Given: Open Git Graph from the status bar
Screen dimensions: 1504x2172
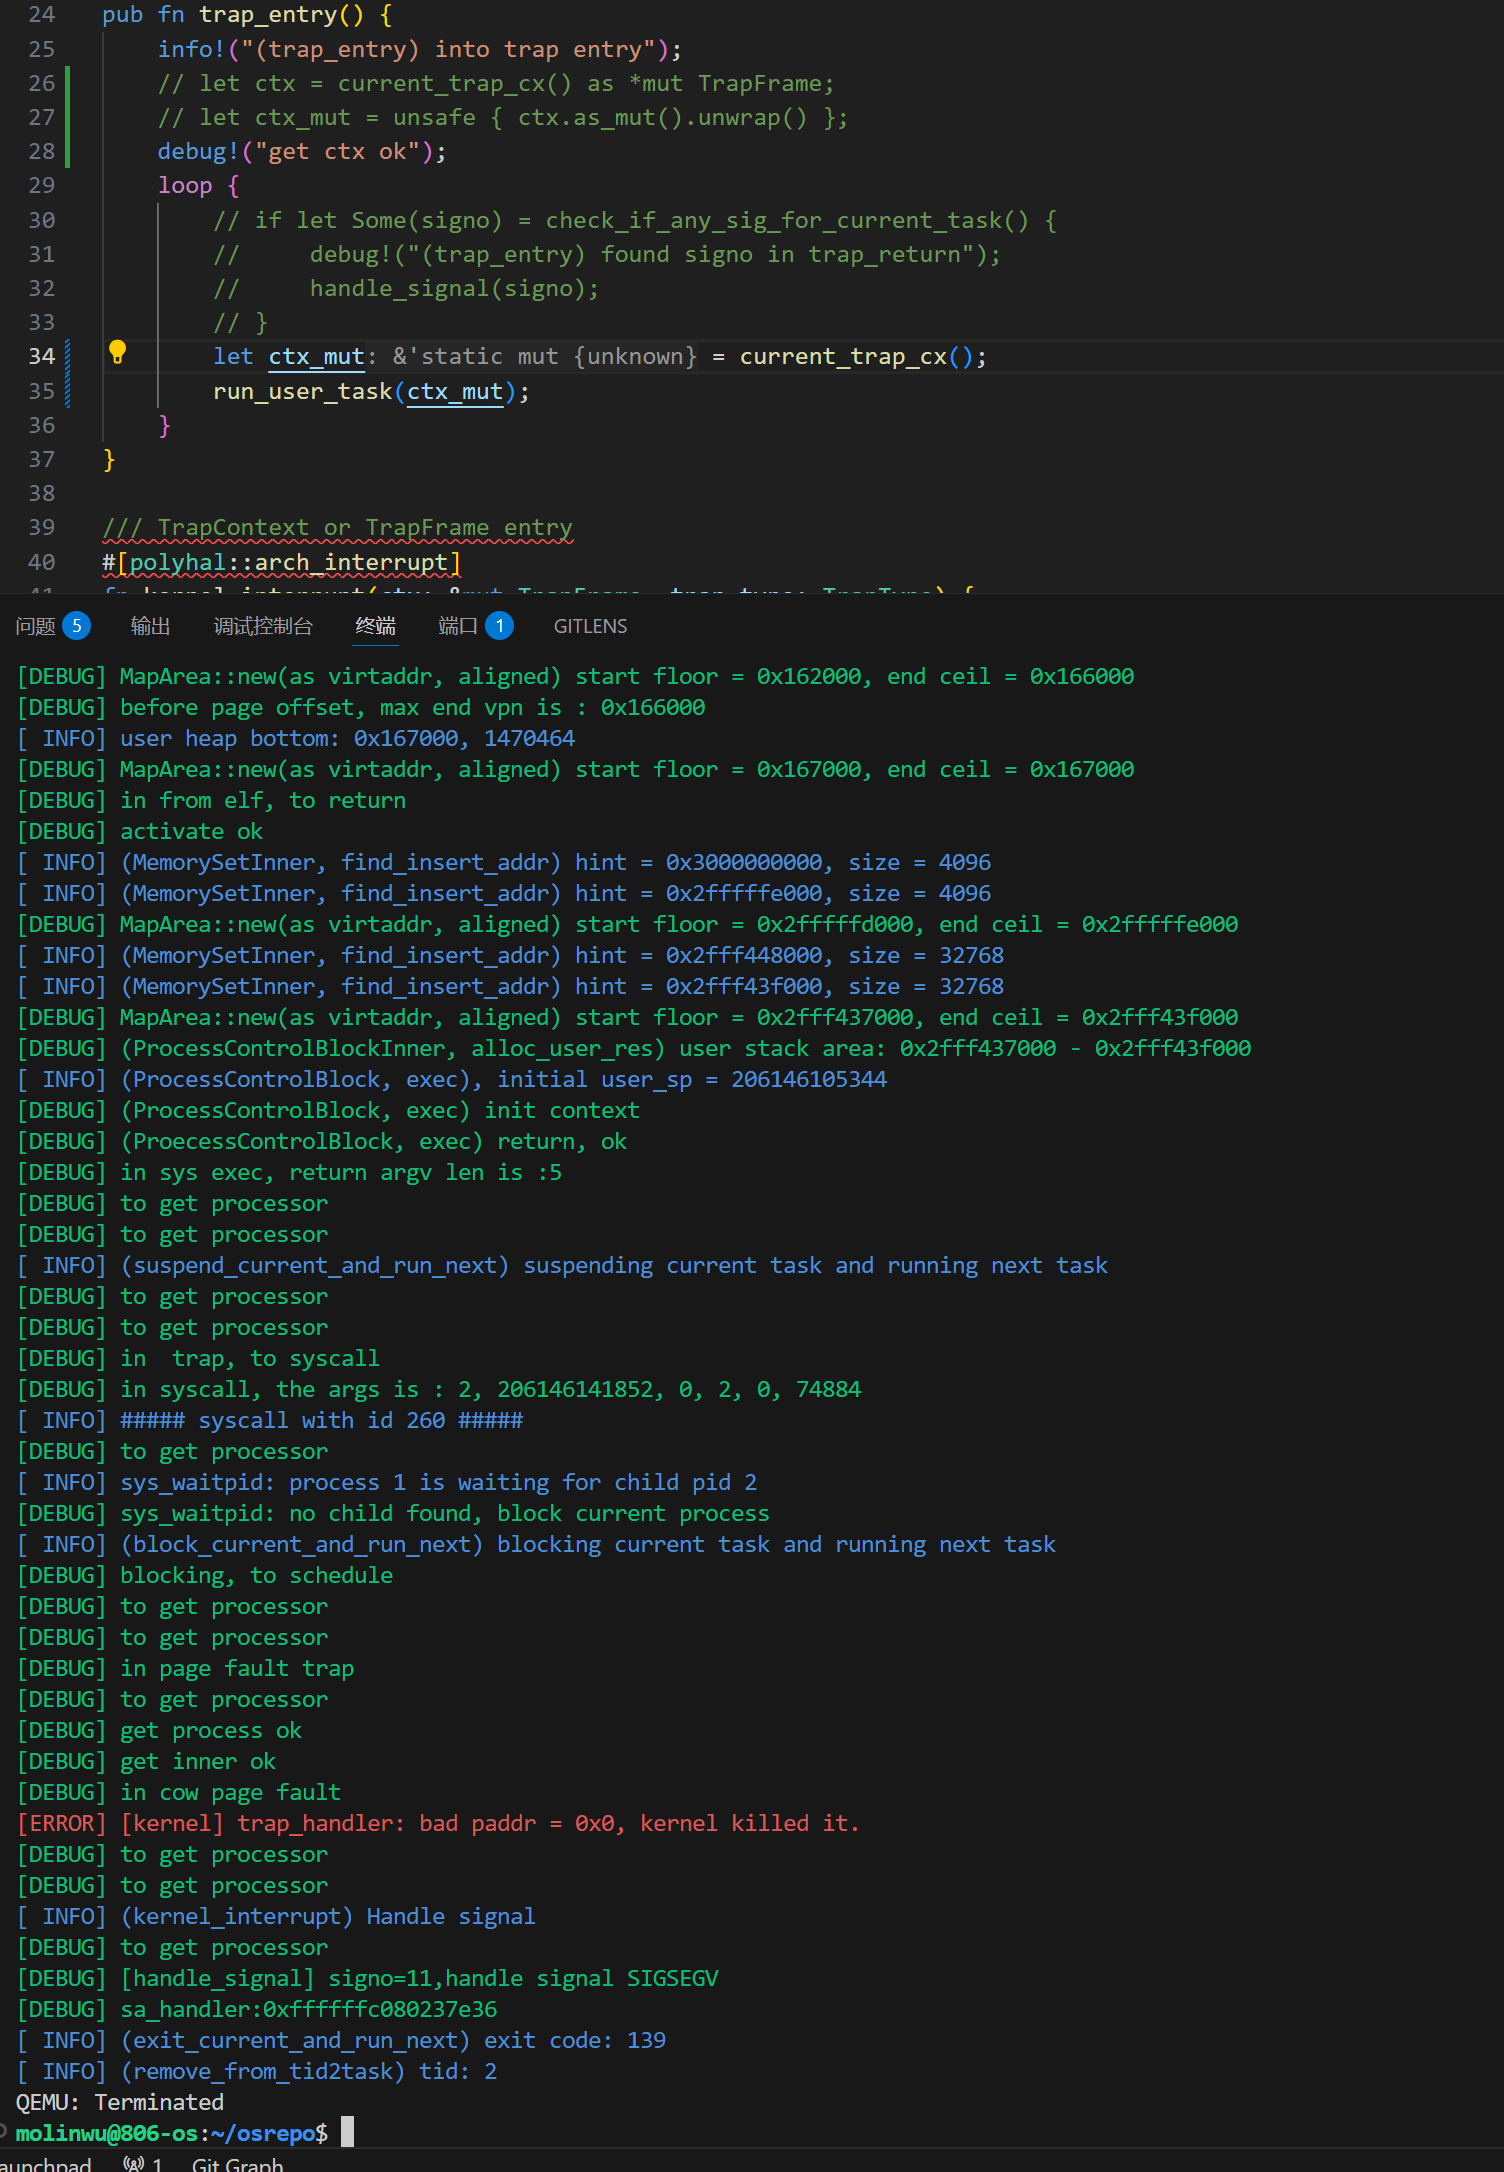Looking at the screenshot, I should [x=237, y=2164].
